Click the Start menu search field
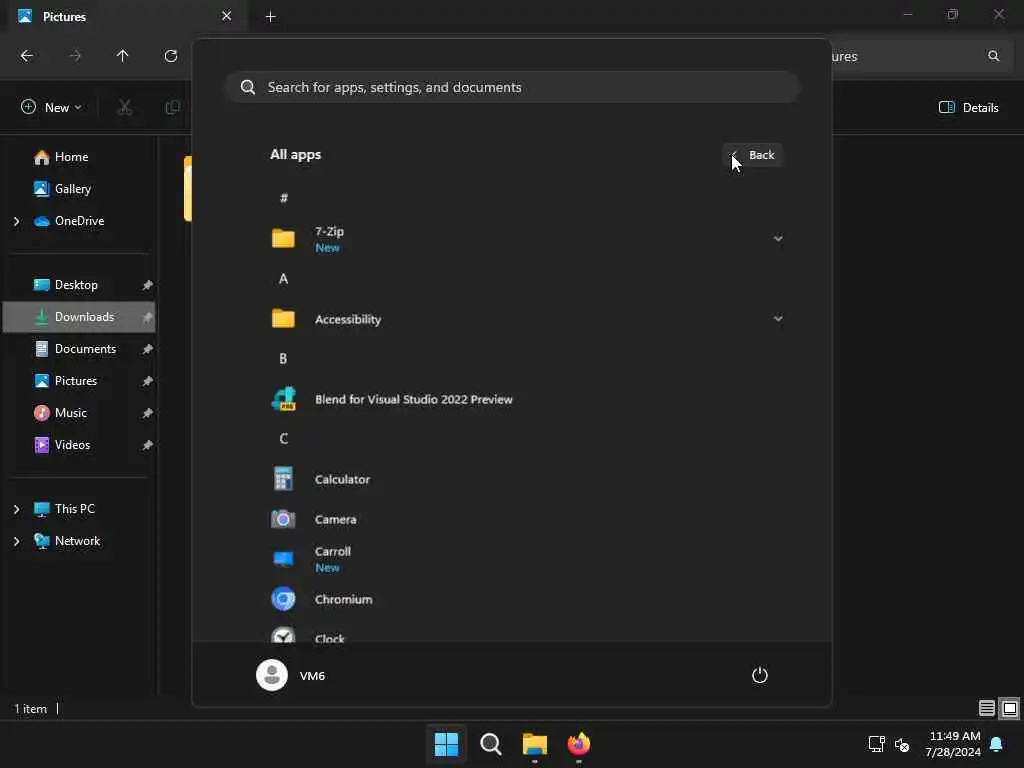The height and width of the screenshot is (768, 1024). [x=513, y=87]
